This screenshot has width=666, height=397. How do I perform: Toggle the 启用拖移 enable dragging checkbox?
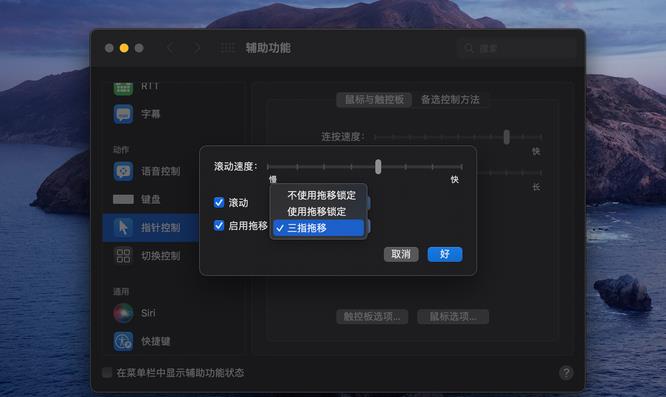point(219,225)
